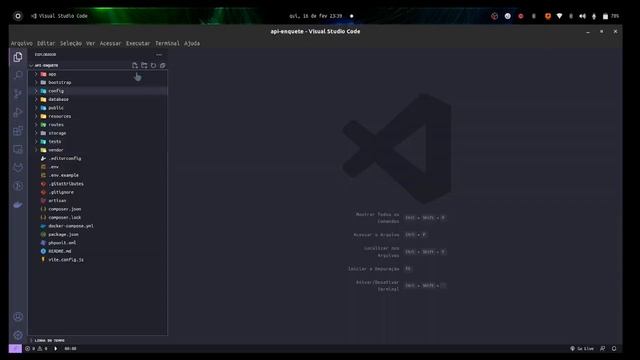640x360 pixels.
Task: Open the Search view in activity bar
Action: [x=18, y=76]
